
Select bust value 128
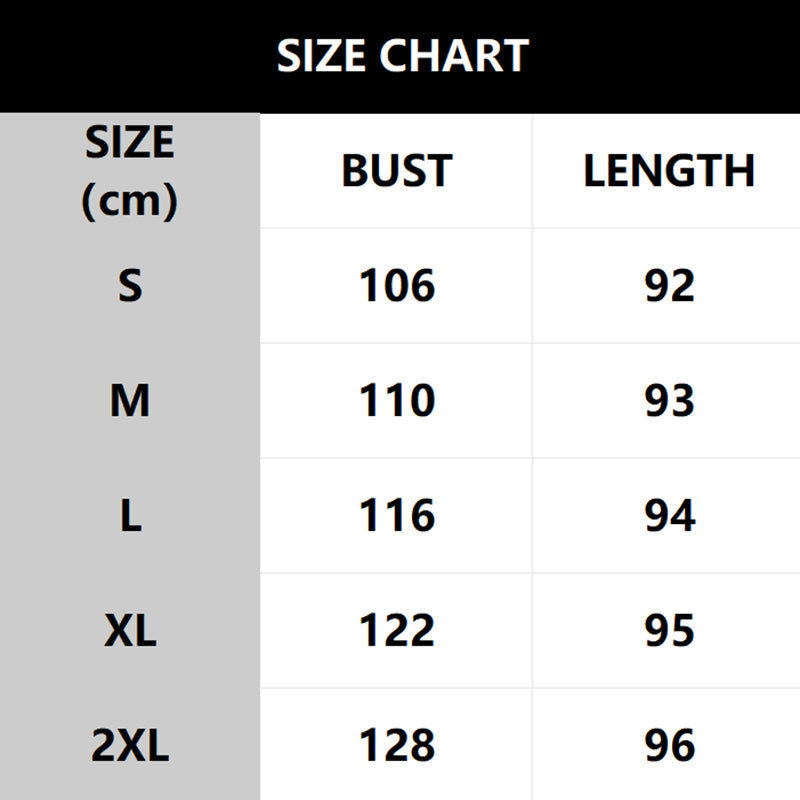tap(397, 746)
